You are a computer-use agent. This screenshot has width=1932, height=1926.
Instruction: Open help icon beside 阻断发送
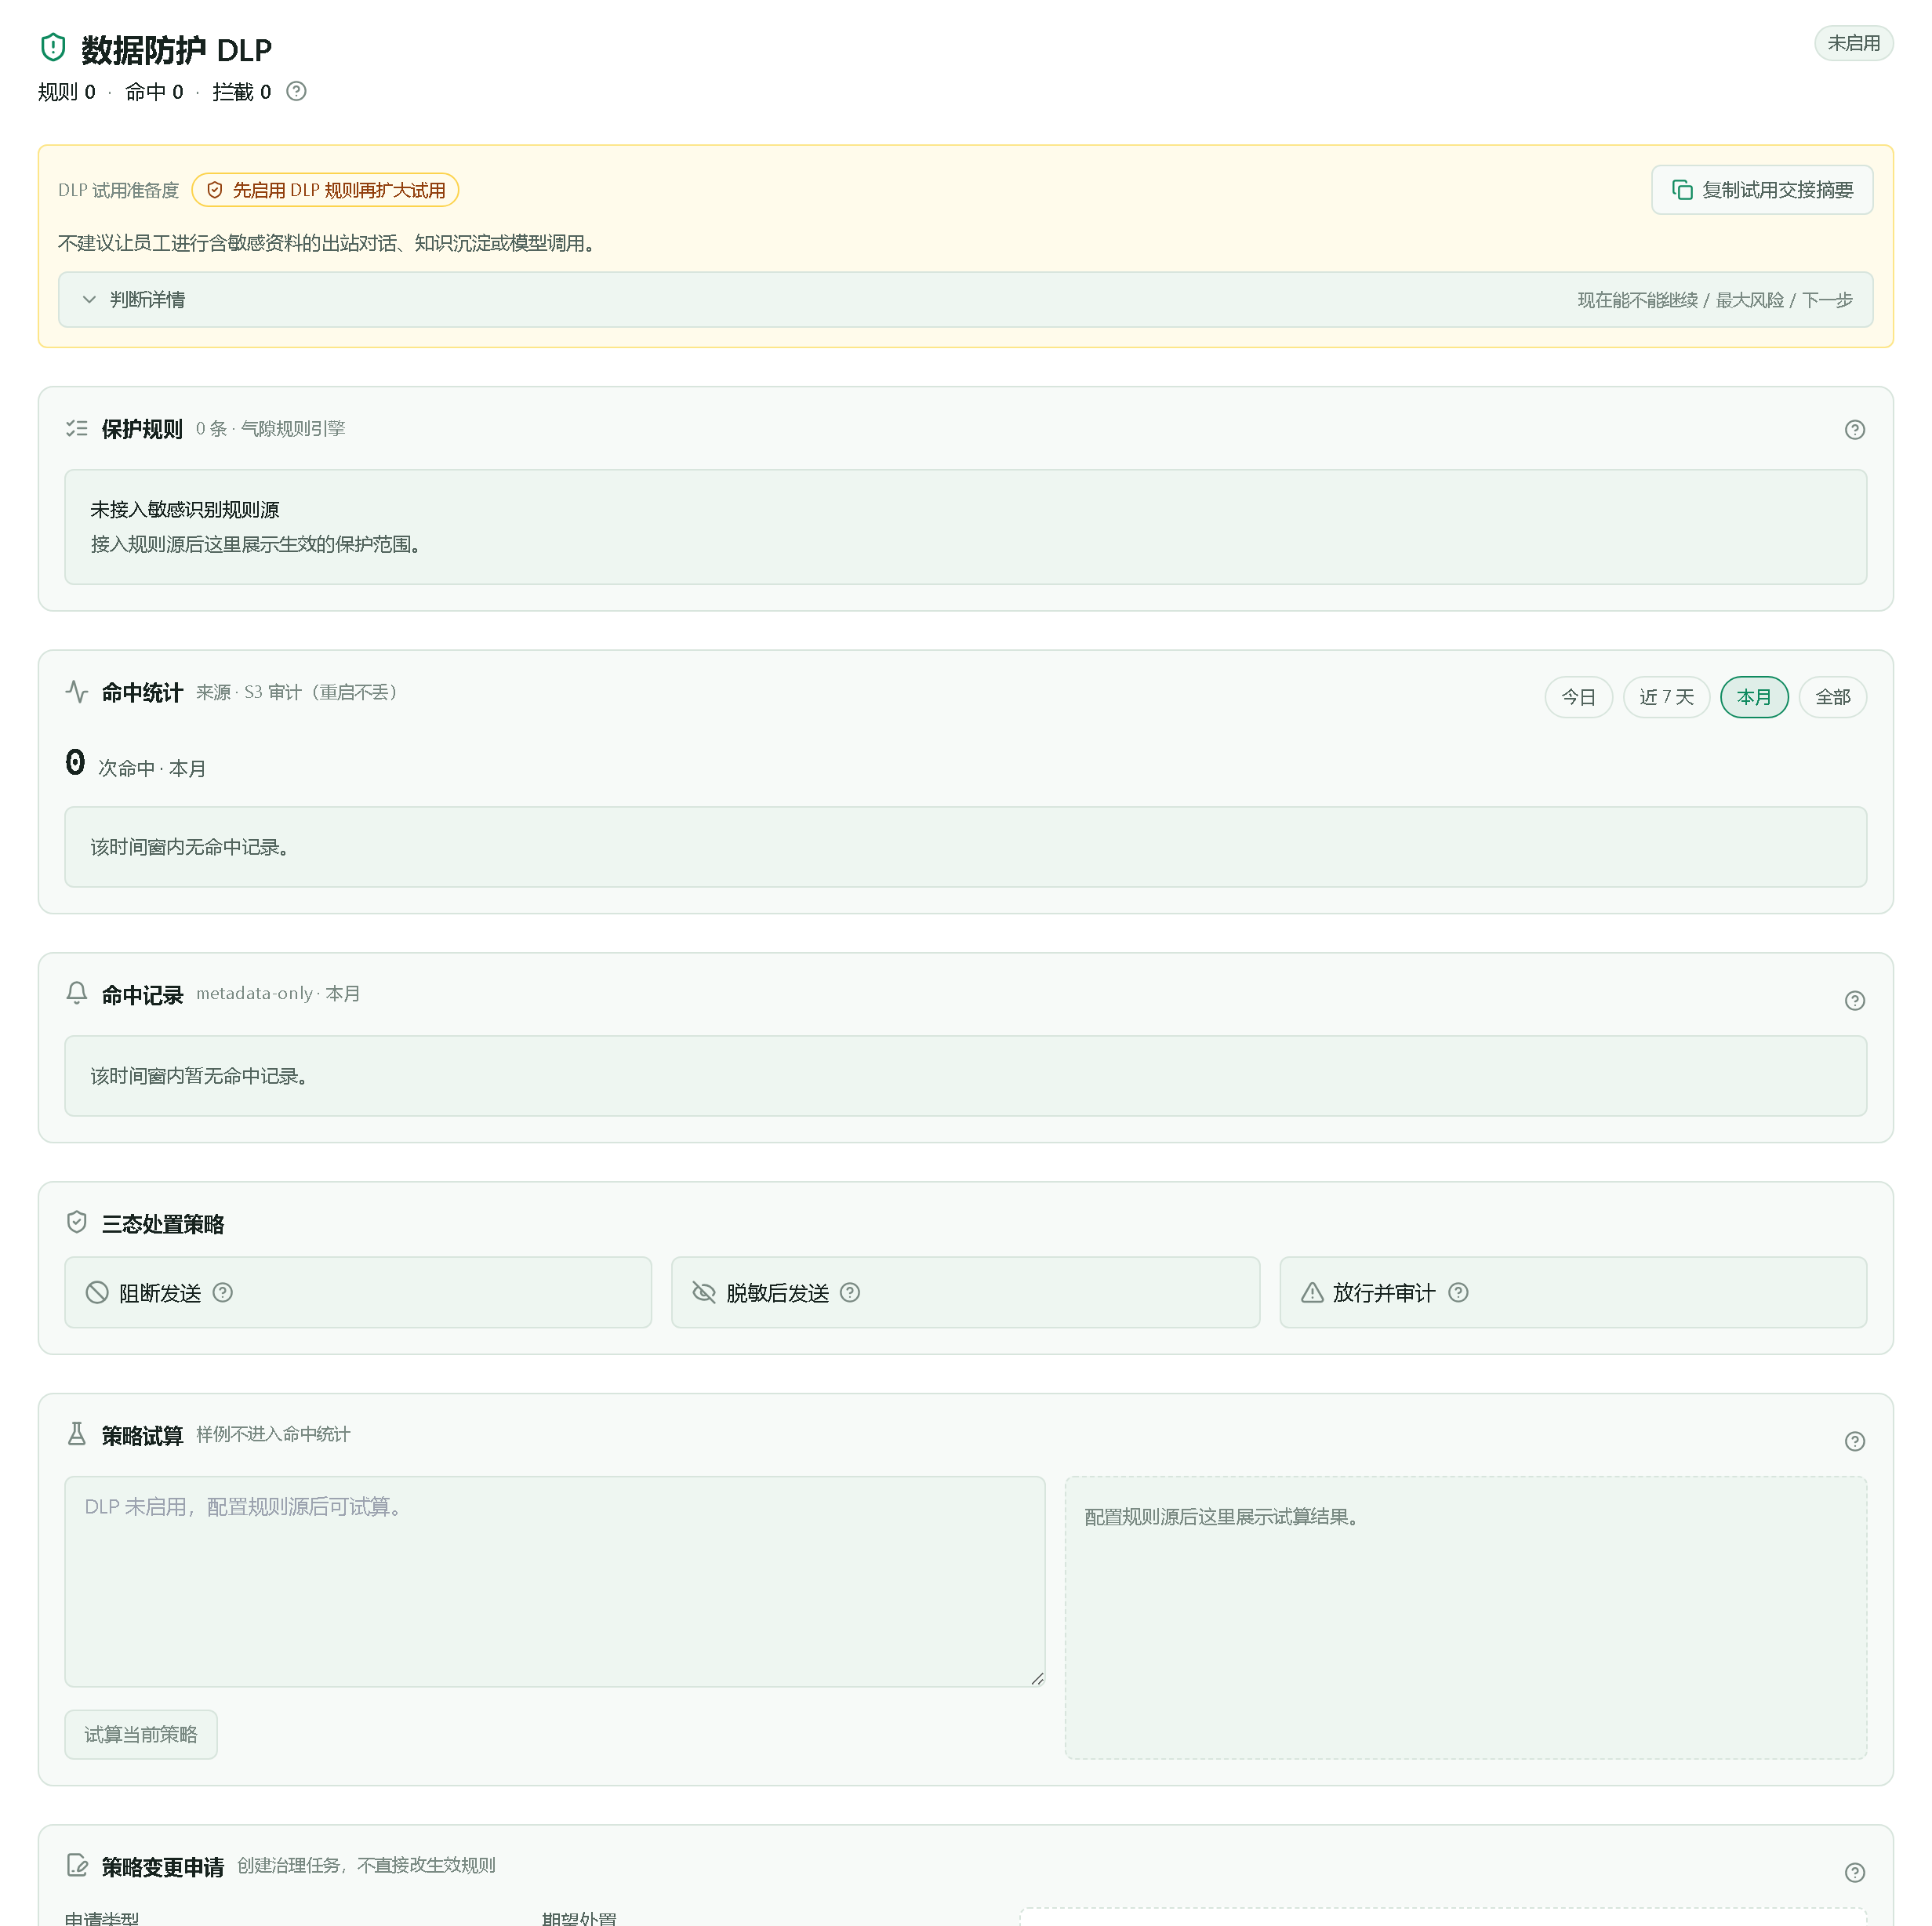tap(223, 1292)
